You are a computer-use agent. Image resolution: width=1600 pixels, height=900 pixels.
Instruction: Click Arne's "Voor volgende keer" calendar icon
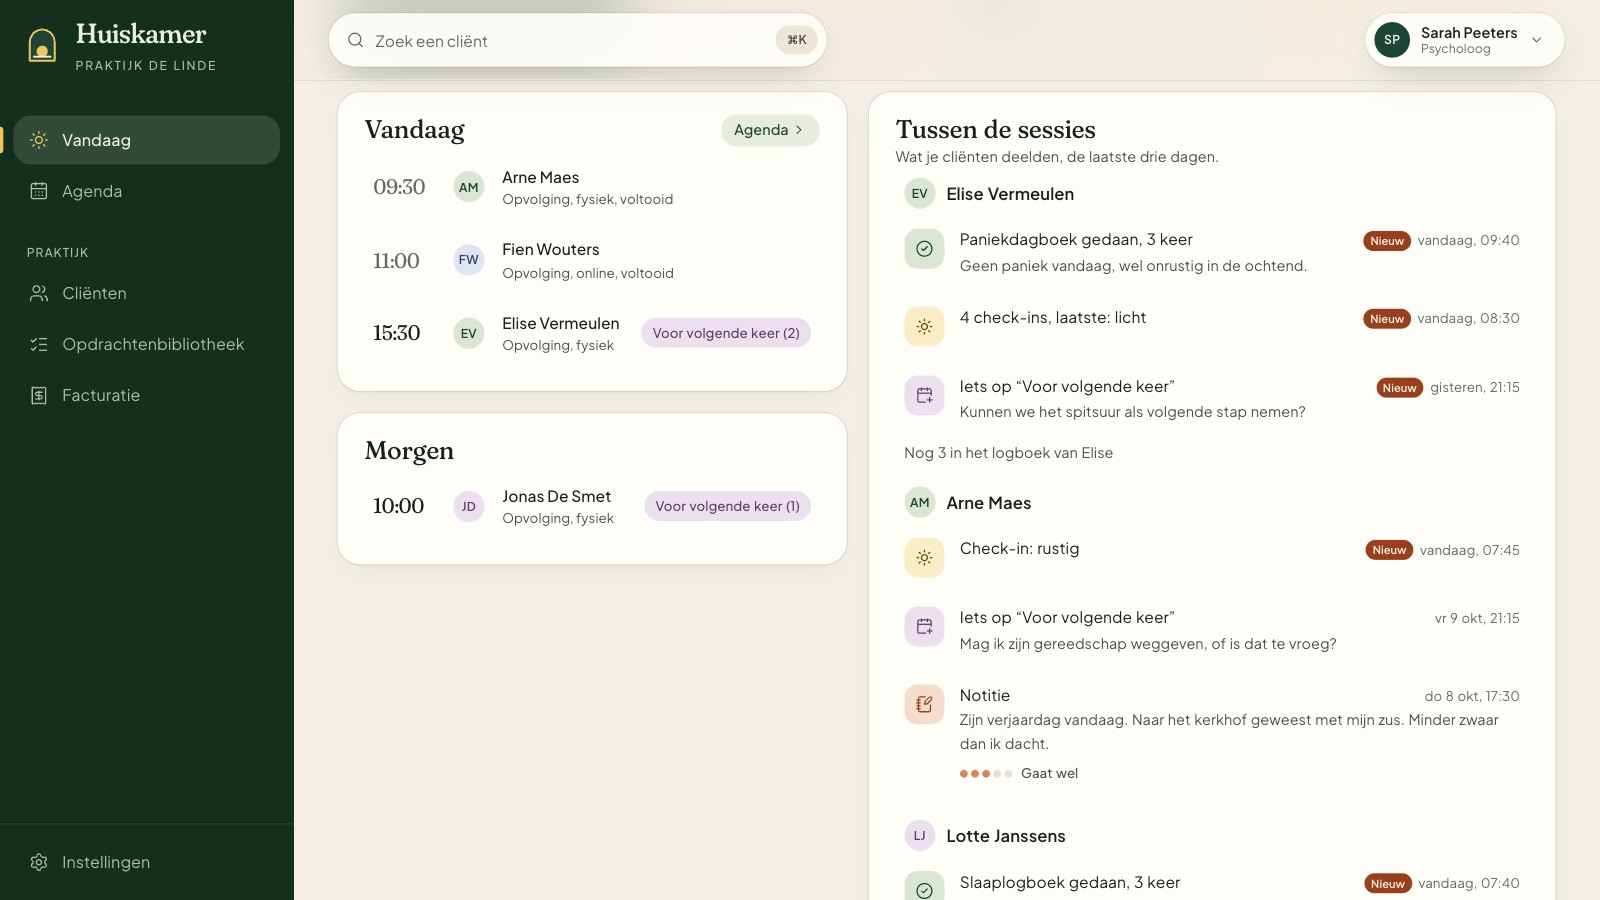pos(924,627)
